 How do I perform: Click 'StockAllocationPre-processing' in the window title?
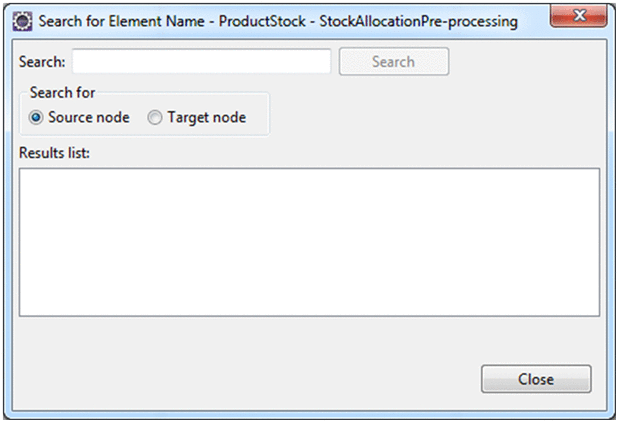coord(418,21)
